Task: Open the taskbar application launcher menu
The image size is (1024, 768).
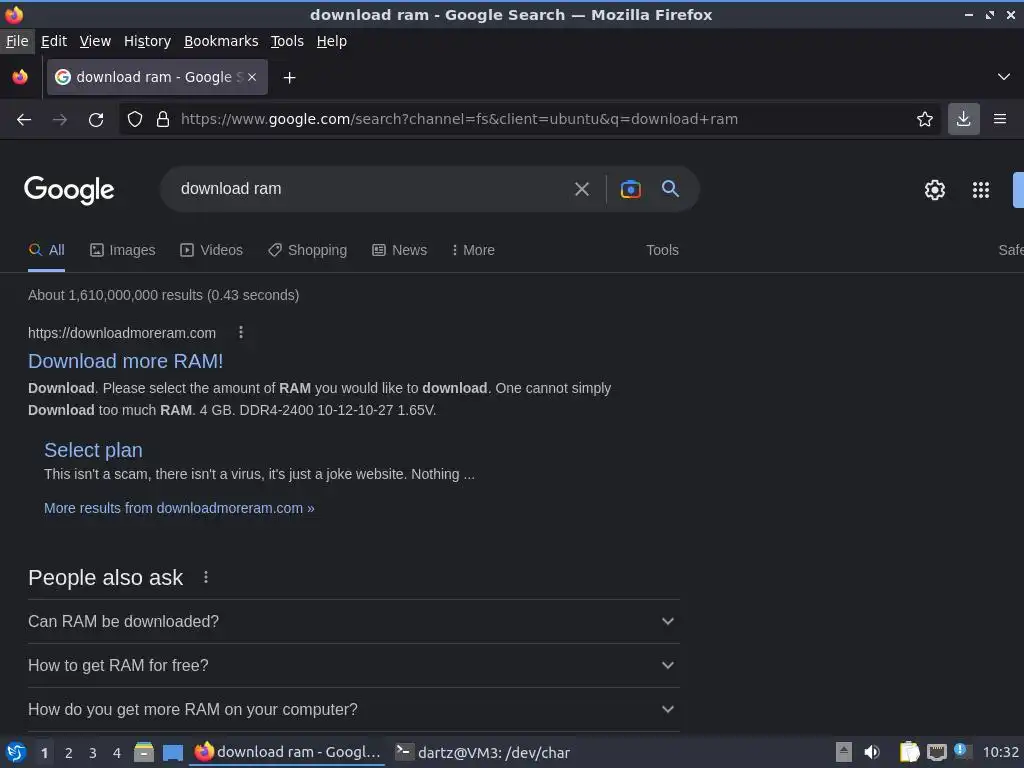Action: click(16, 752)
